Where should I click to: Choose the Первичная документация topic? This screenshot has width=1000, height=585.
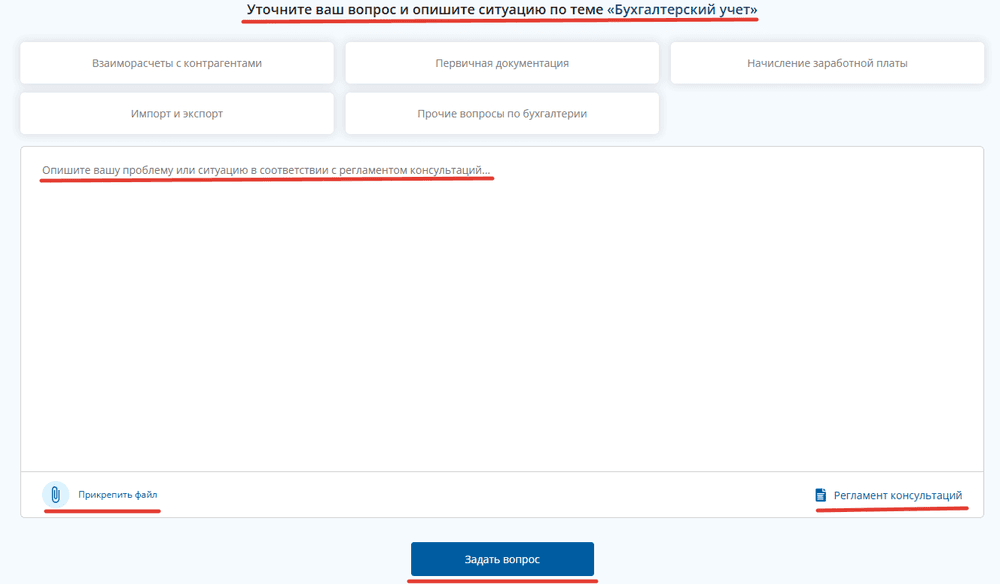(502, 63)
